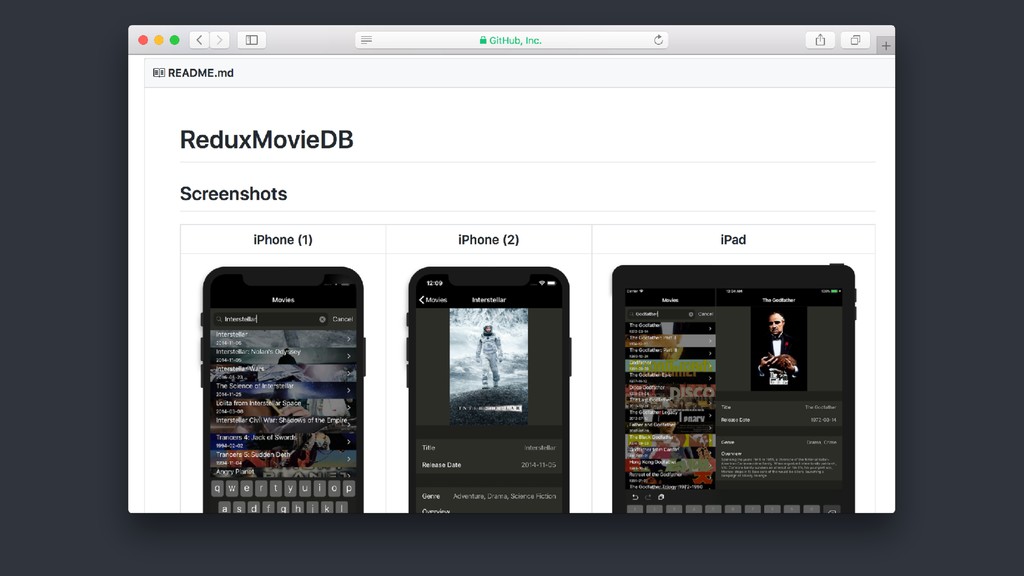This screenshot has height=576, width=1024.
Task: Select 'Trancers 4: Jack of Swords' row
Action: (x=283, y=441)
